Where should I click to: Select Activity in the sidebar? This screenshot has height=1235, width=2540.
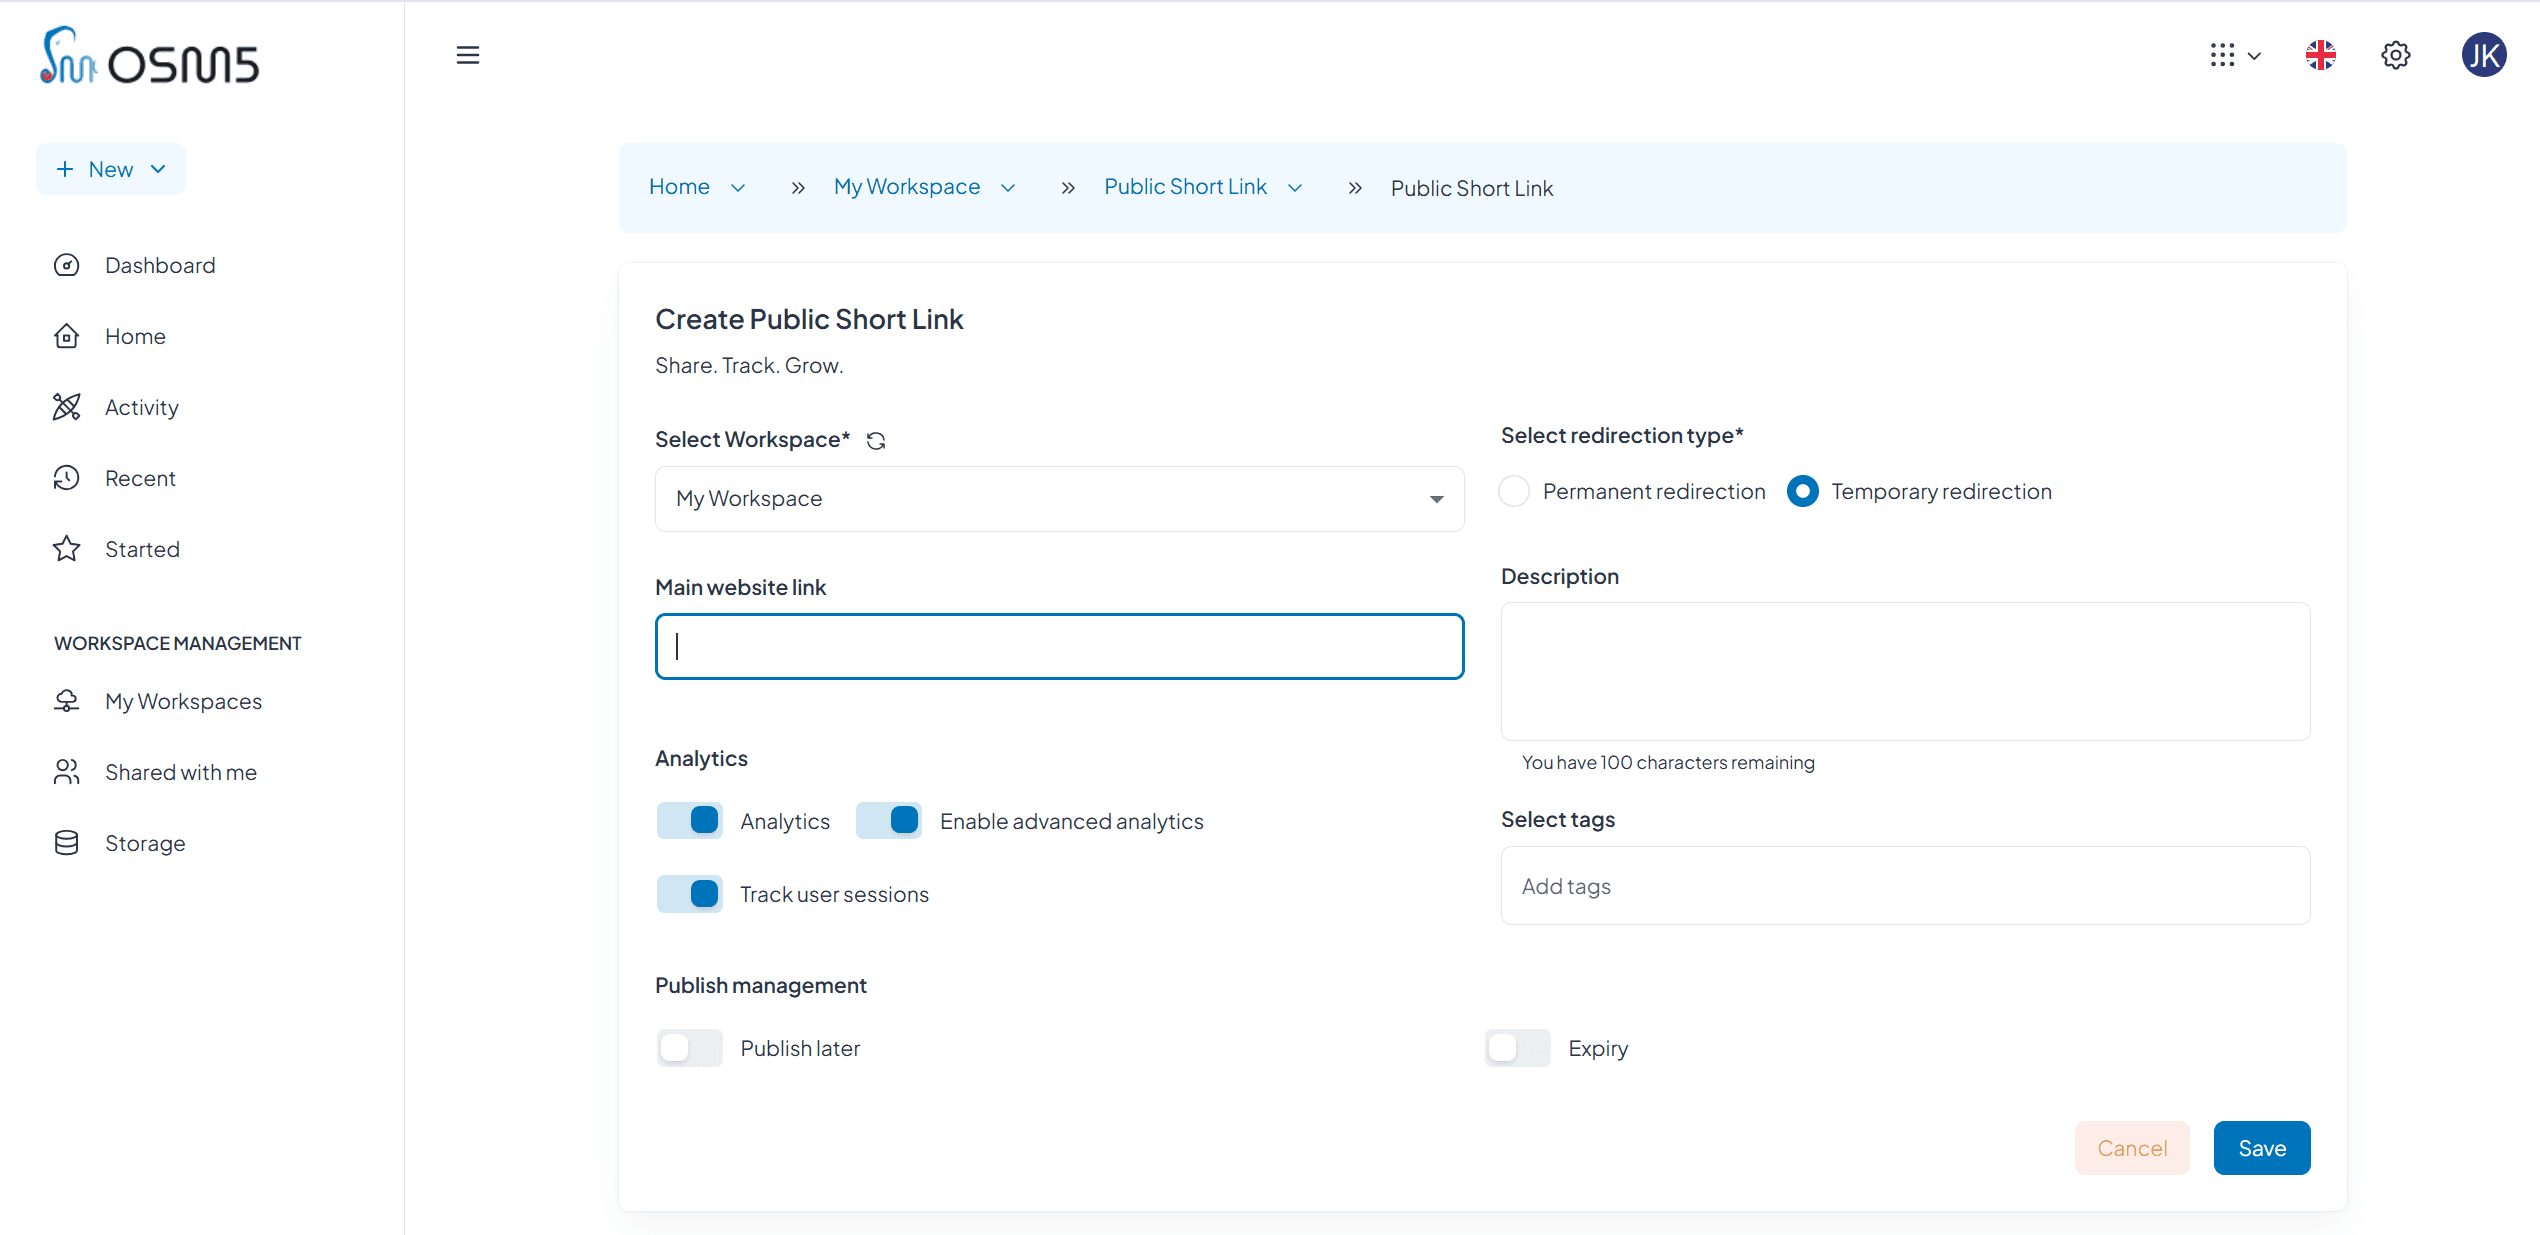point(142,407)
